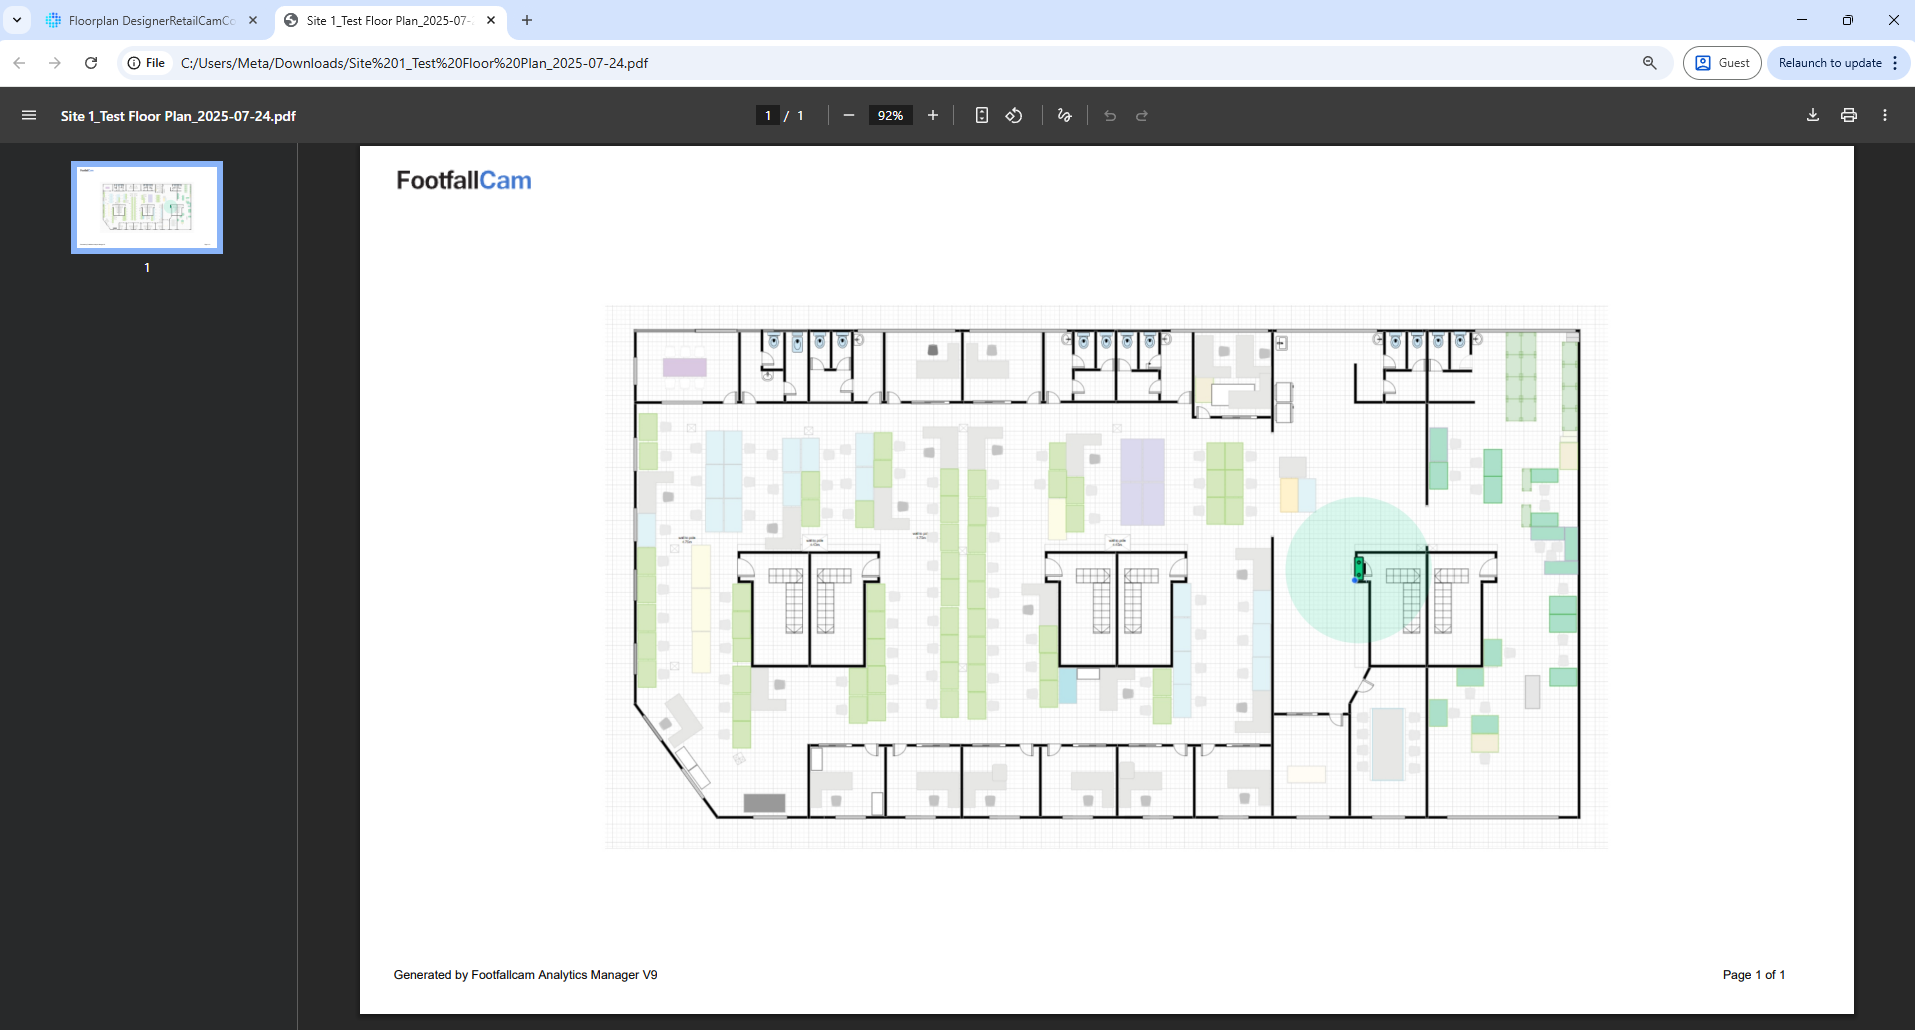Print the floor plan PDF
Viewport: 1915px width, 1030px height.
pyautogui.click(x=1848, y=116)
